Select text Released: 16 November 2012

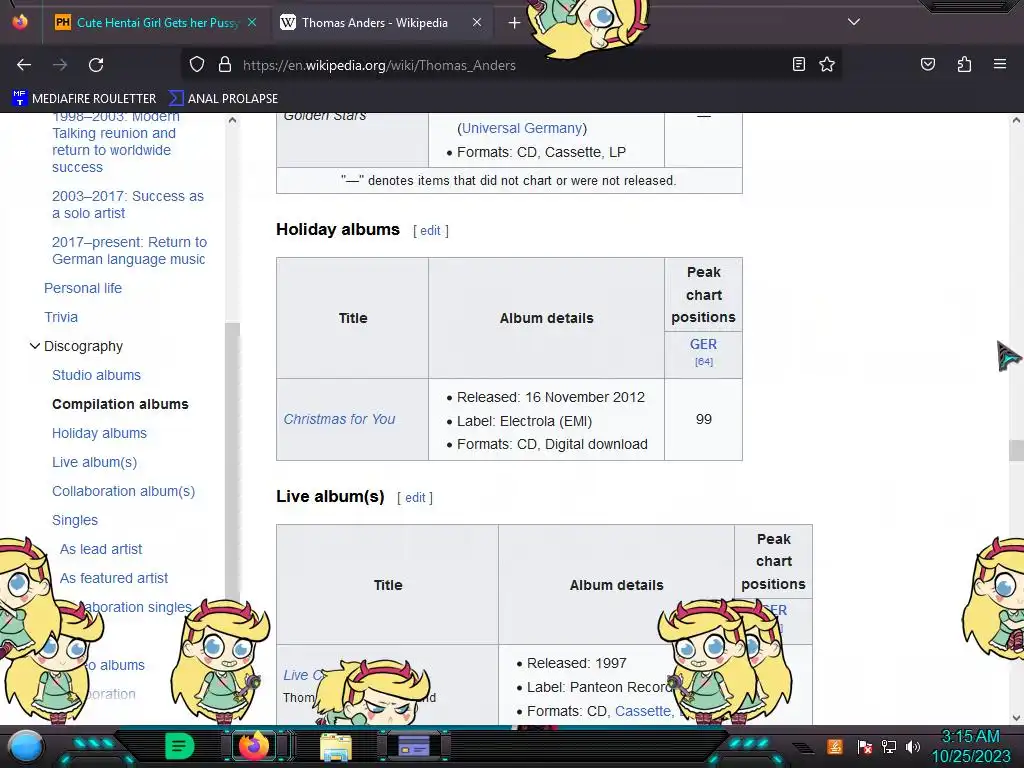point(551,397)
